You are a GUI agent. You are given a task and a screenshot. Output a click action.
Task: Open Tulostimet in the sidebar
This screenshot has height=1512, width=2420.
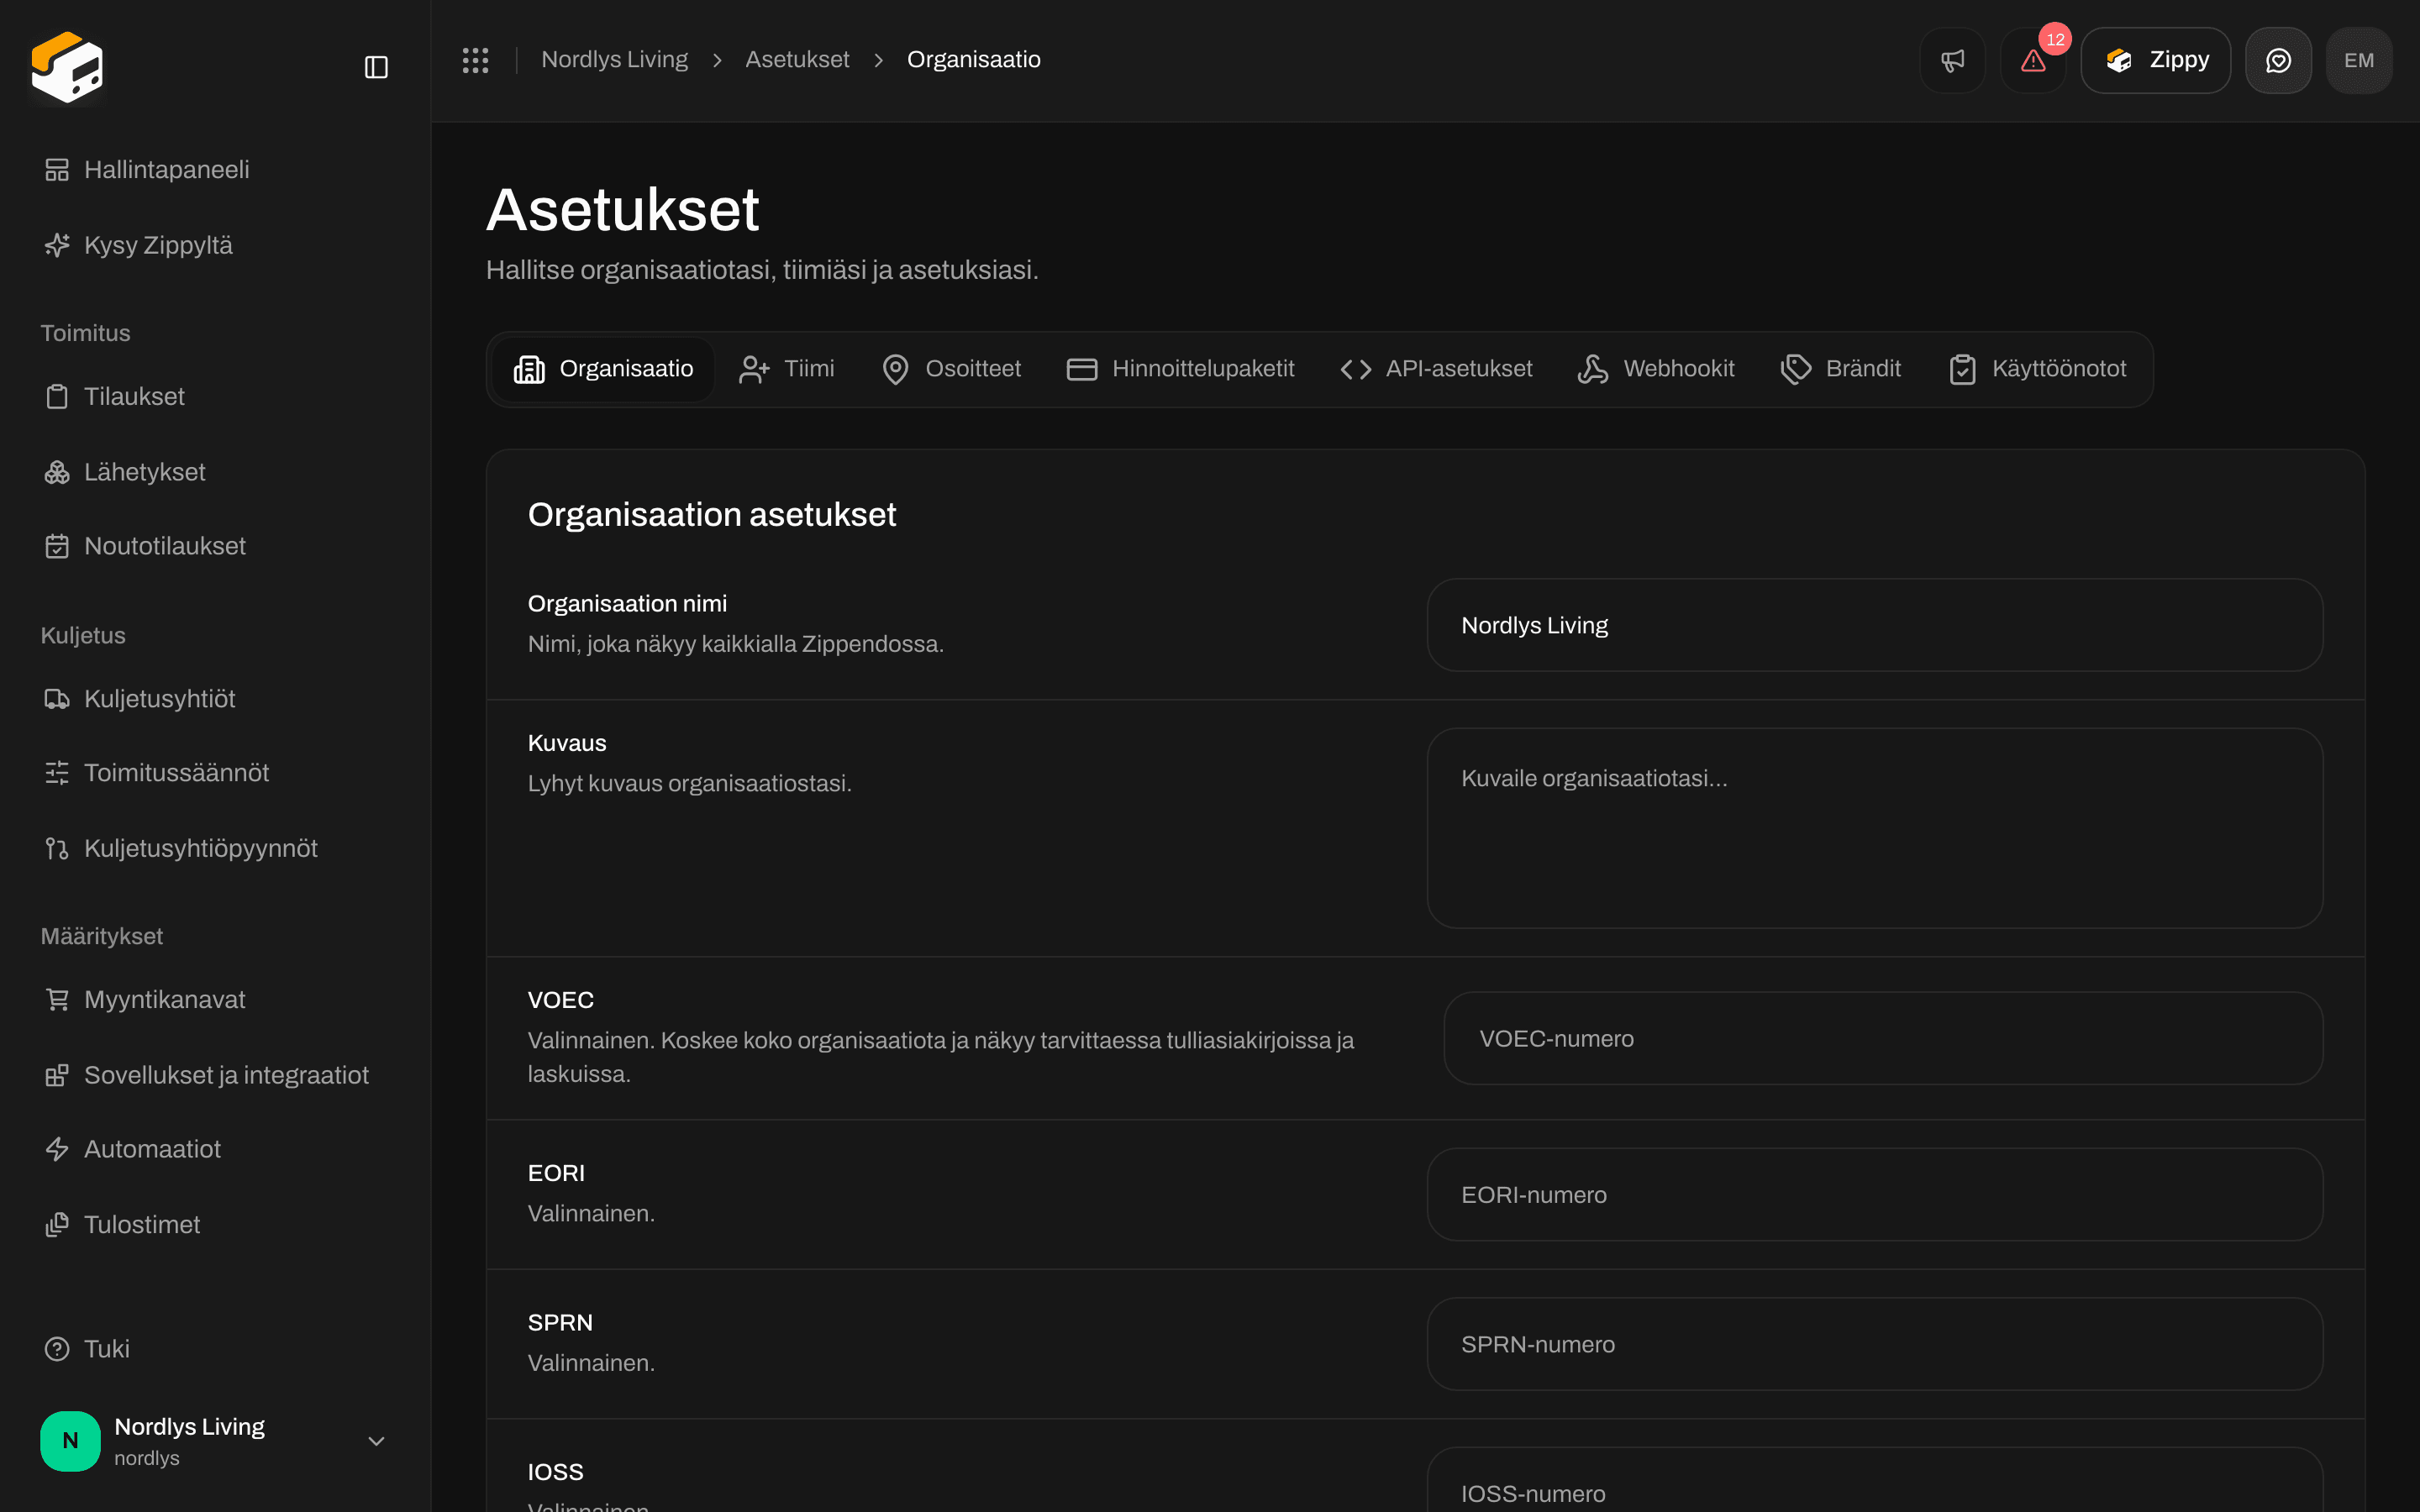pyautogui.click(x=216, y=1224)
